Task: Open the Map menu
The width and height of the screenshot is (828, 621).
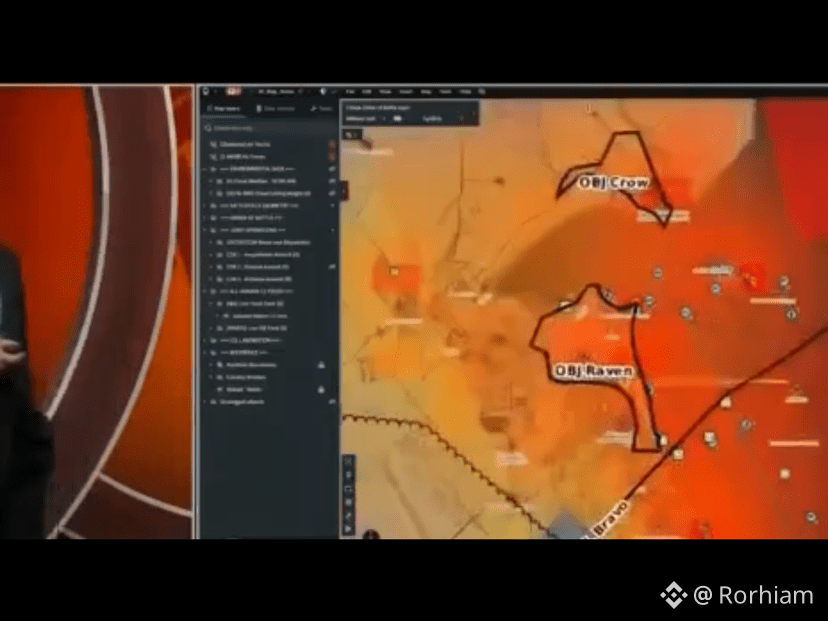Action: [x=426, y=91]
